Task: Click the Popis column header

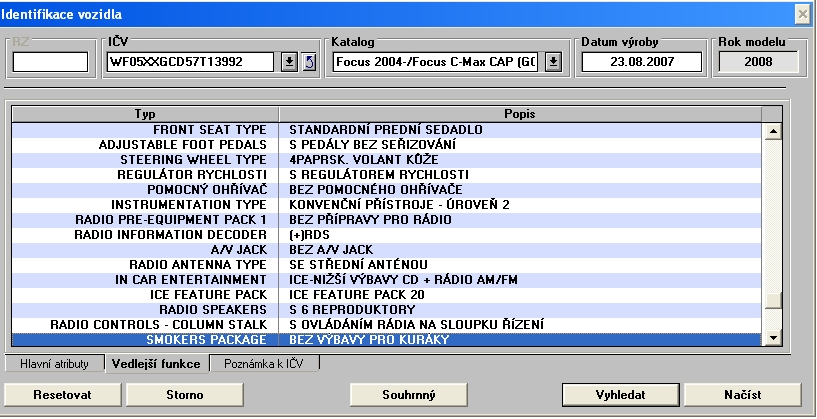Action: [519, 114]
